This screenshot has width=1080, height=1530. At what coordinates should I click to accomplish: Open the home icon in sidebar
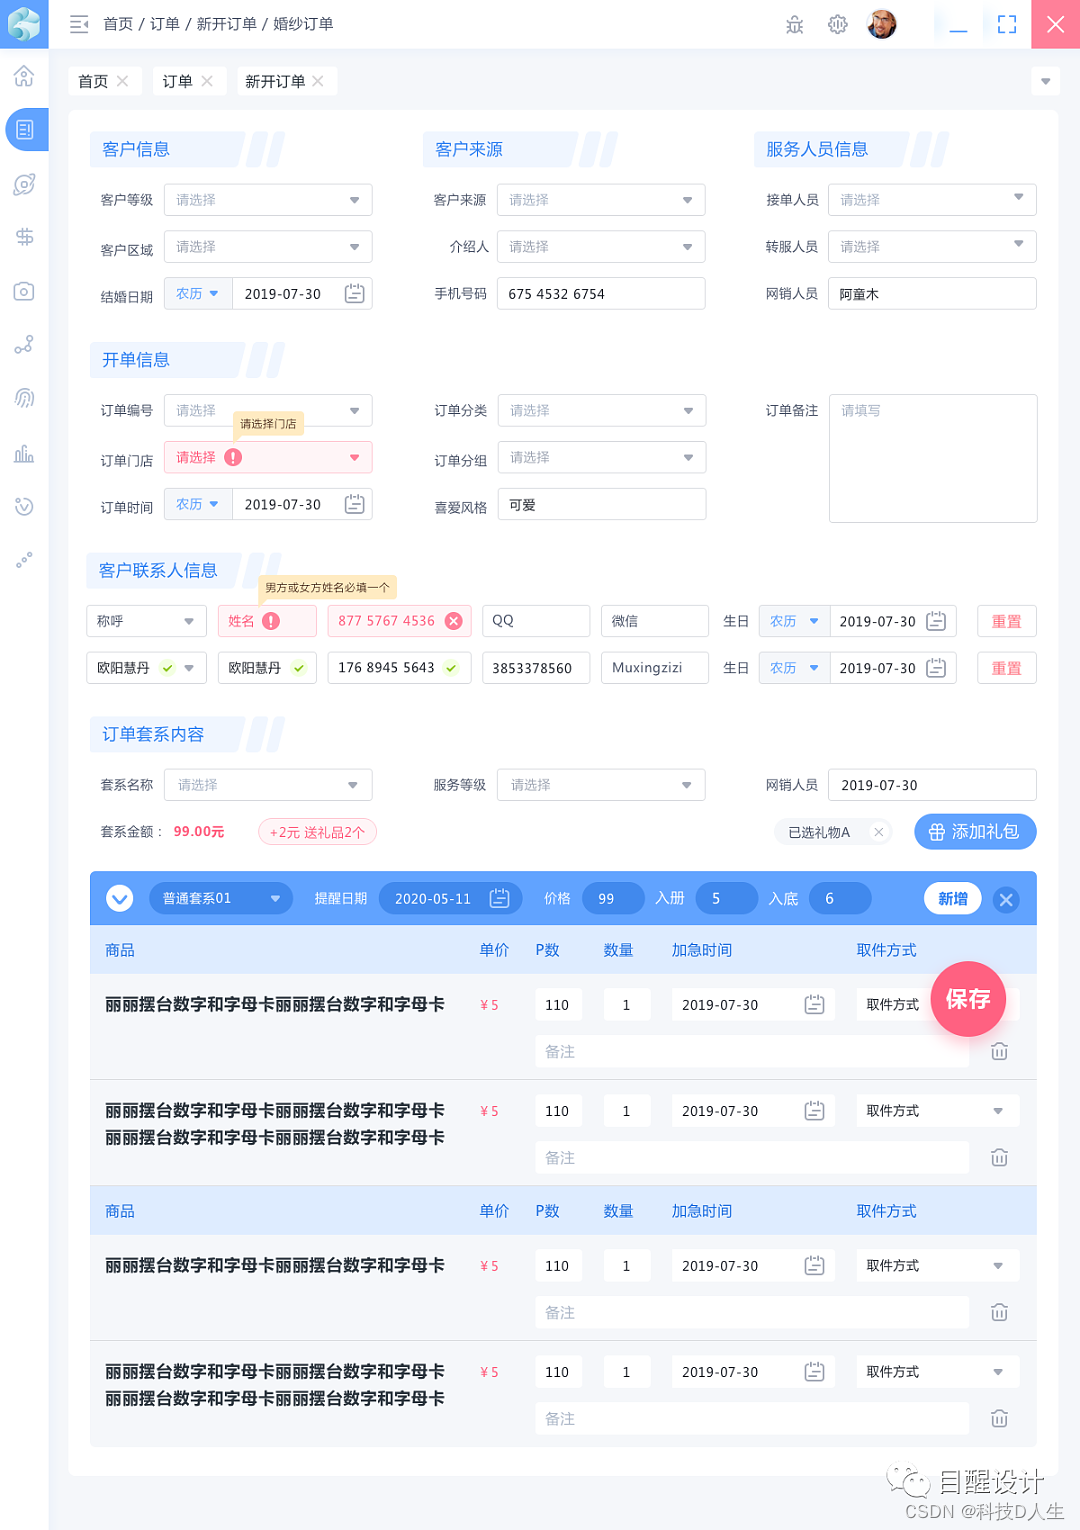click(24, 76)
